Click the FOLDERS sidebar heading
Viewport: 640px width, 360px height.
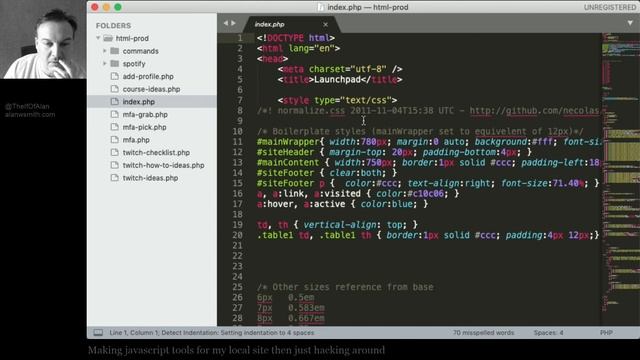coord(113,25)
